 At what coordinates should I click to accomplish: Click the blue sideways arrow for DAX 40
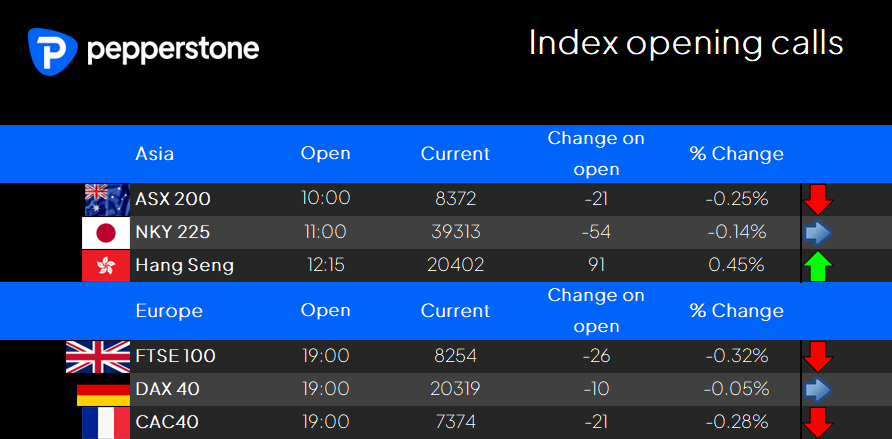818,390
